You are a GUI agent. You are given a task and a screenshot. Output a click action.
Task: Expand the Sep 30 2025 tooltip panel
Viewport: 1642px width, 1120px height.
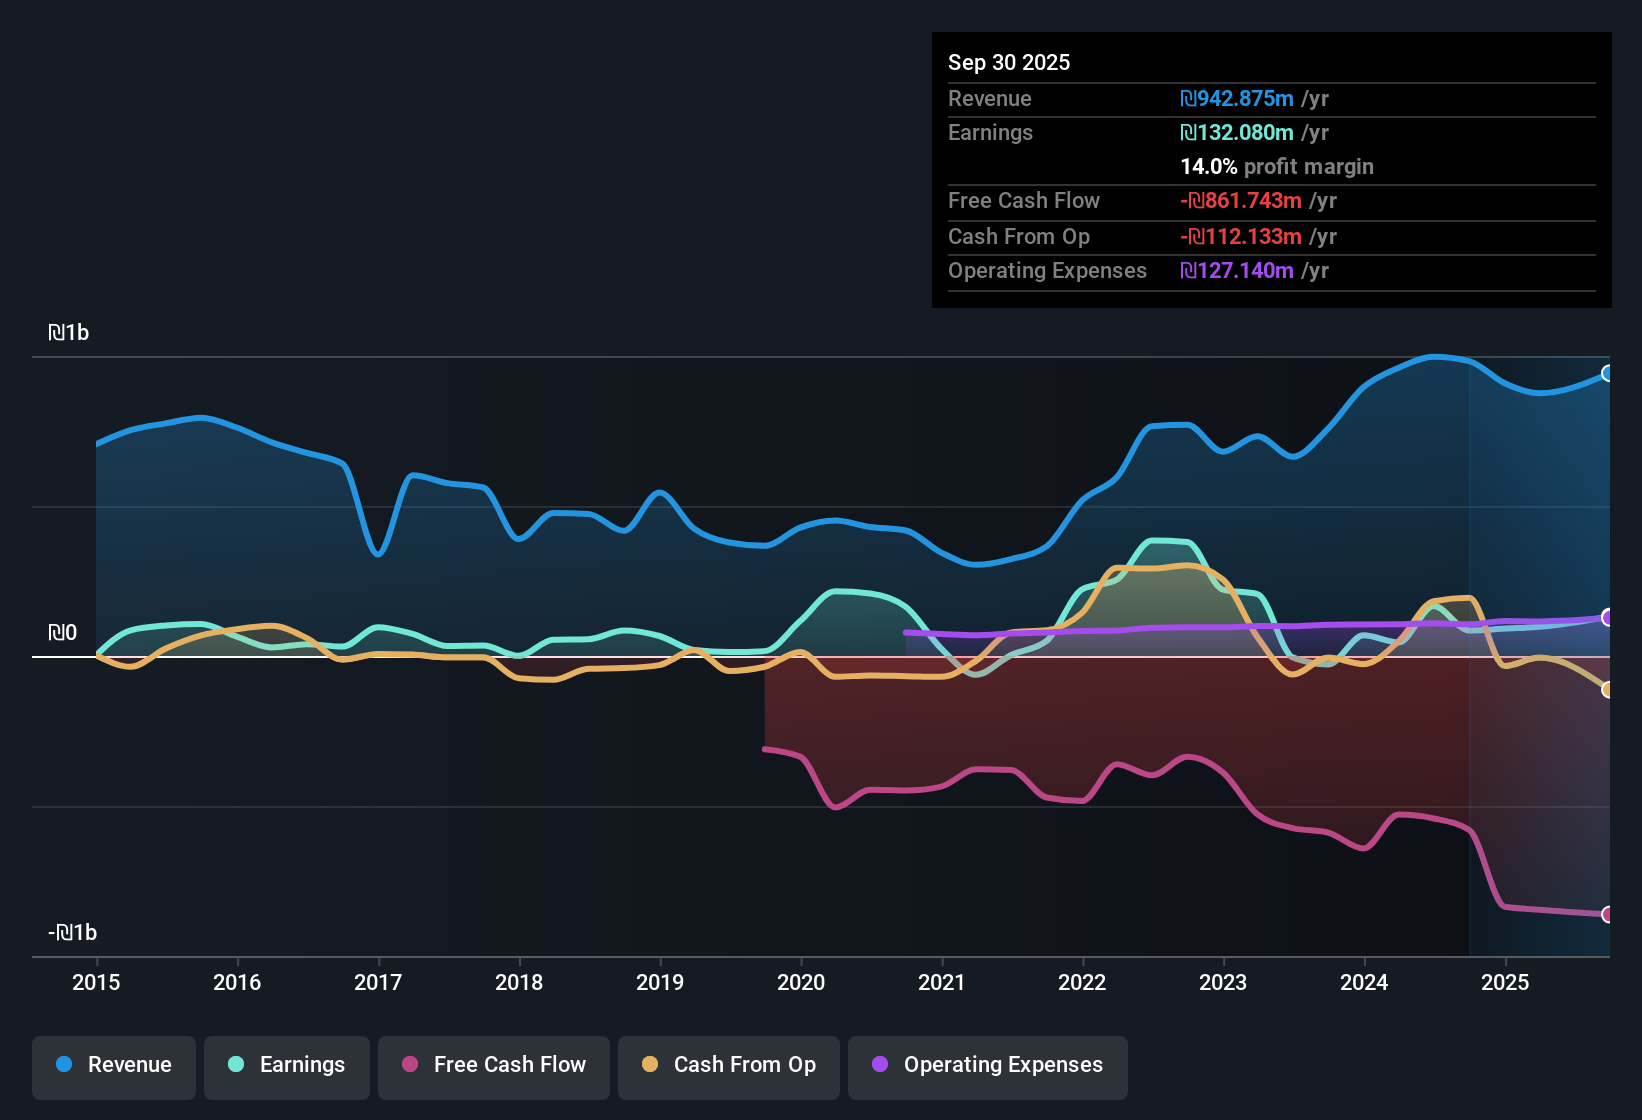[1271, 170]
